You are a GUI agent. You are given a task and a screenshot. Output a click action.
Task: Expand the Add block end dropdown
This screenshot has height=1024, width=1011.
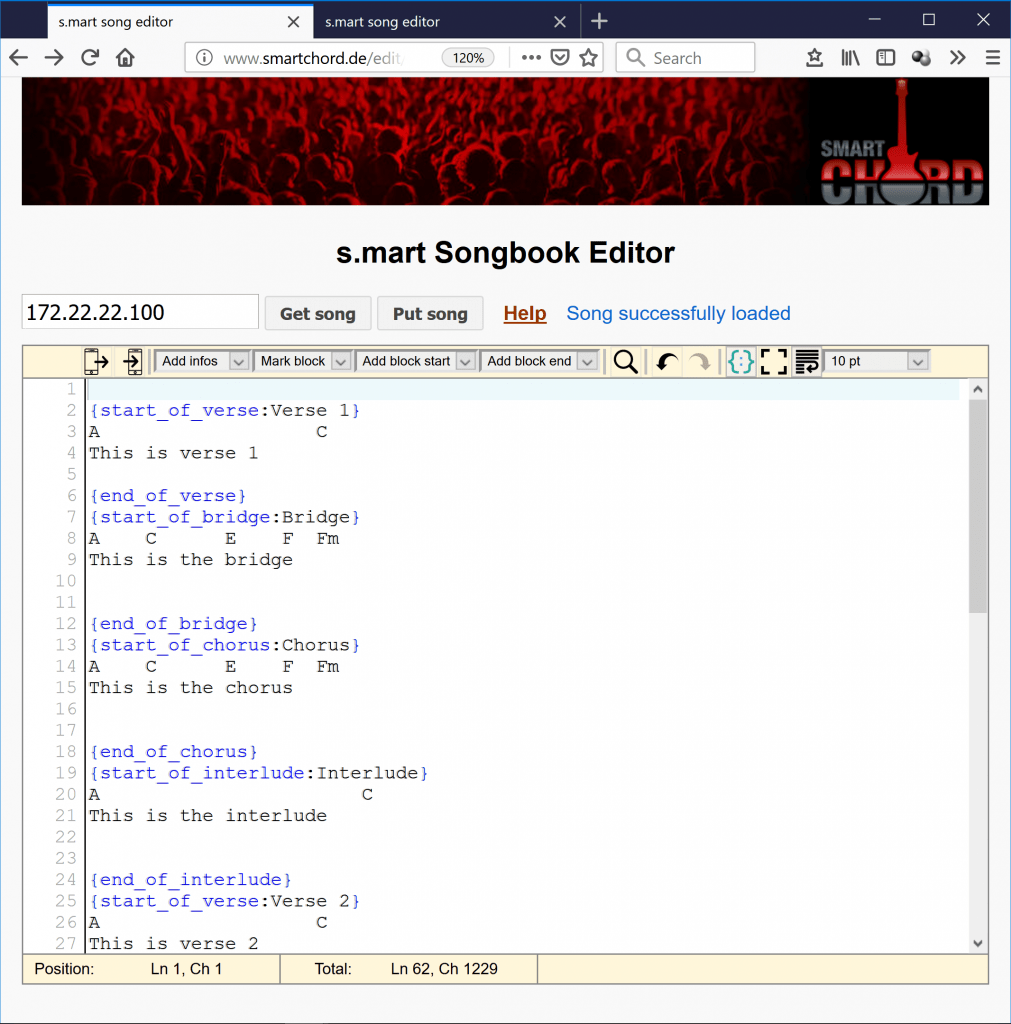[539, 361]
